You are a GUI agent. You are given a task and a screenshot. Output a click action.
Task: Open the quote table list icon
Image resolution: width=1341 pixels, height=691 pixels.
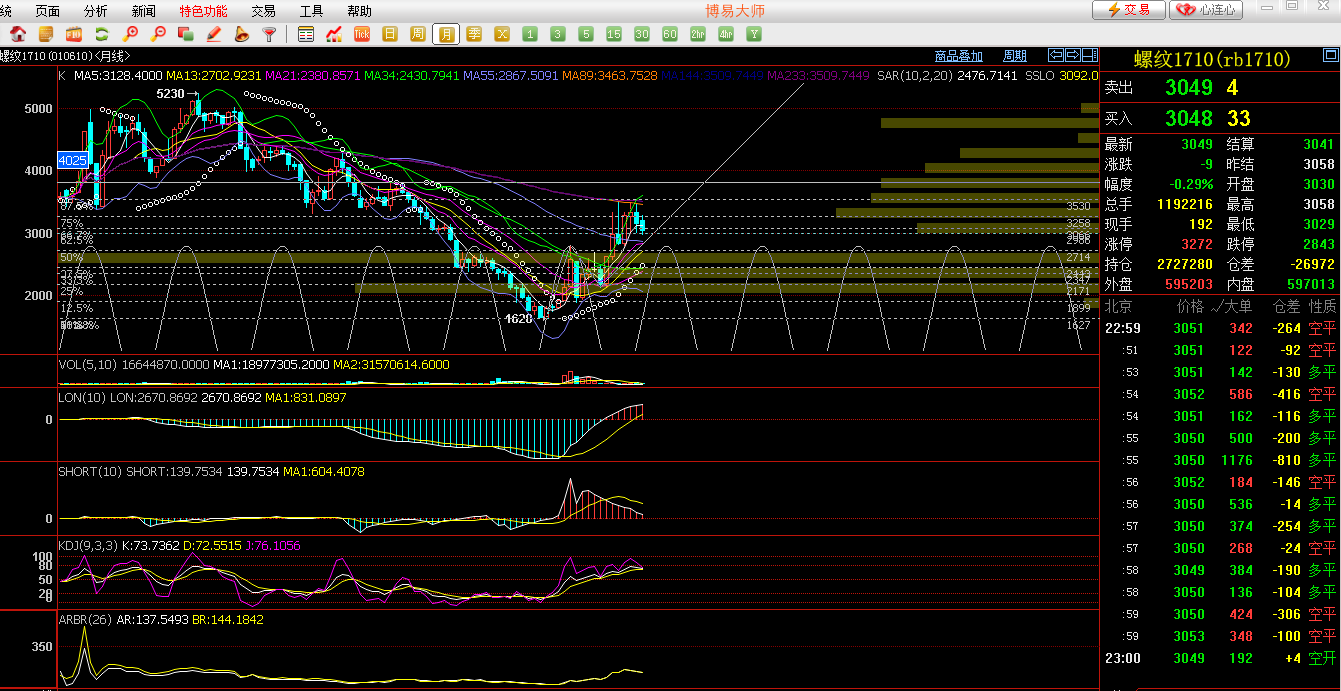(306, 34)
